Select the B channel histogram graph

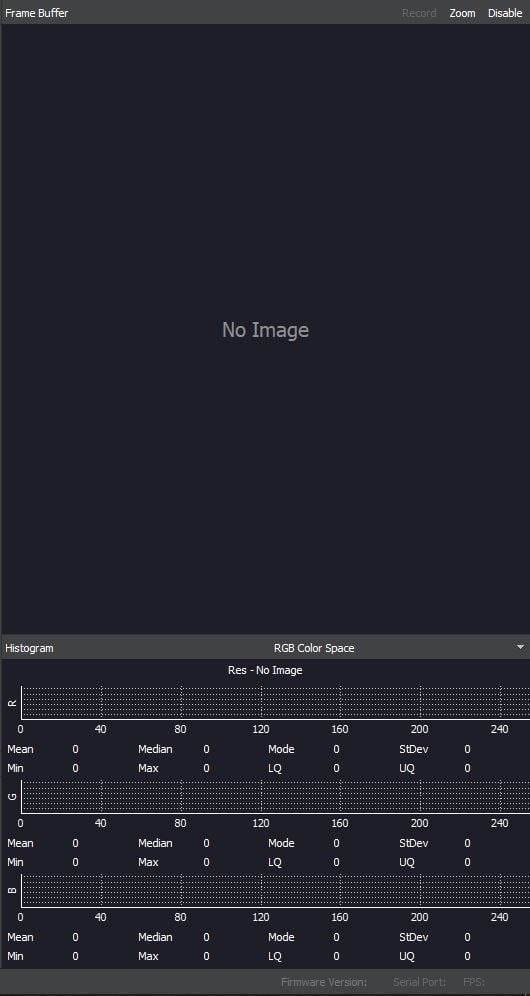coord(275,891)
